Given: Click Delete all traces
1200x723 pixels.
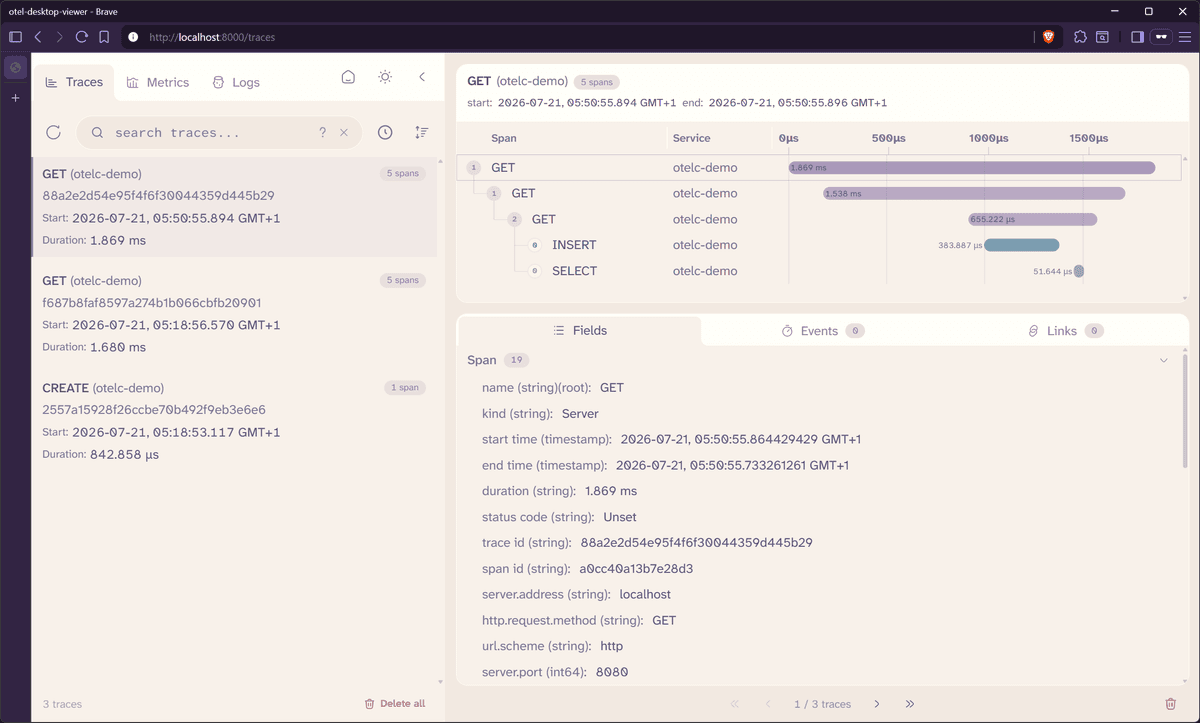Looking at the screenshot, I should pos(395,704).
